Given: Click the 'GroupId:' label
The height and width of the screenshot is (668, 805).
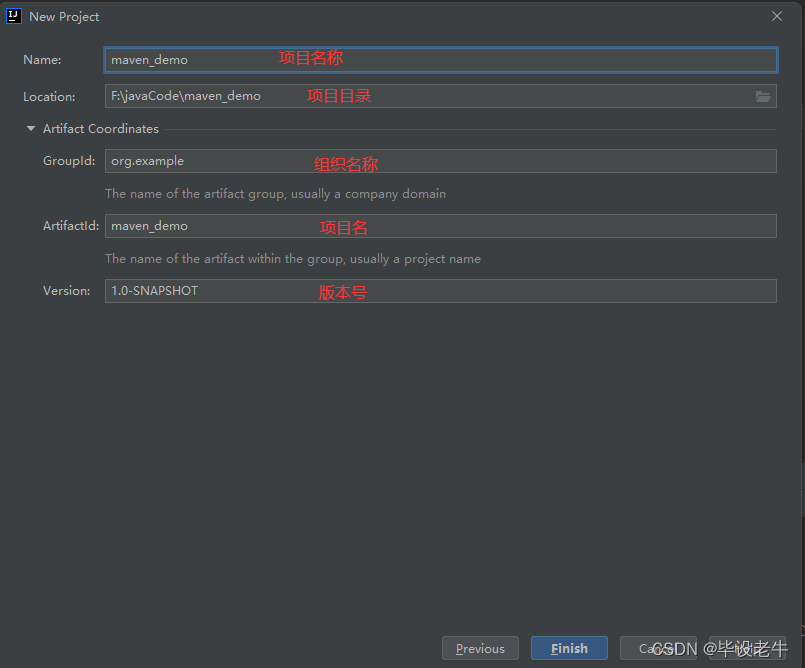Looking at the screenshot, I should click(x=69, y=161).
